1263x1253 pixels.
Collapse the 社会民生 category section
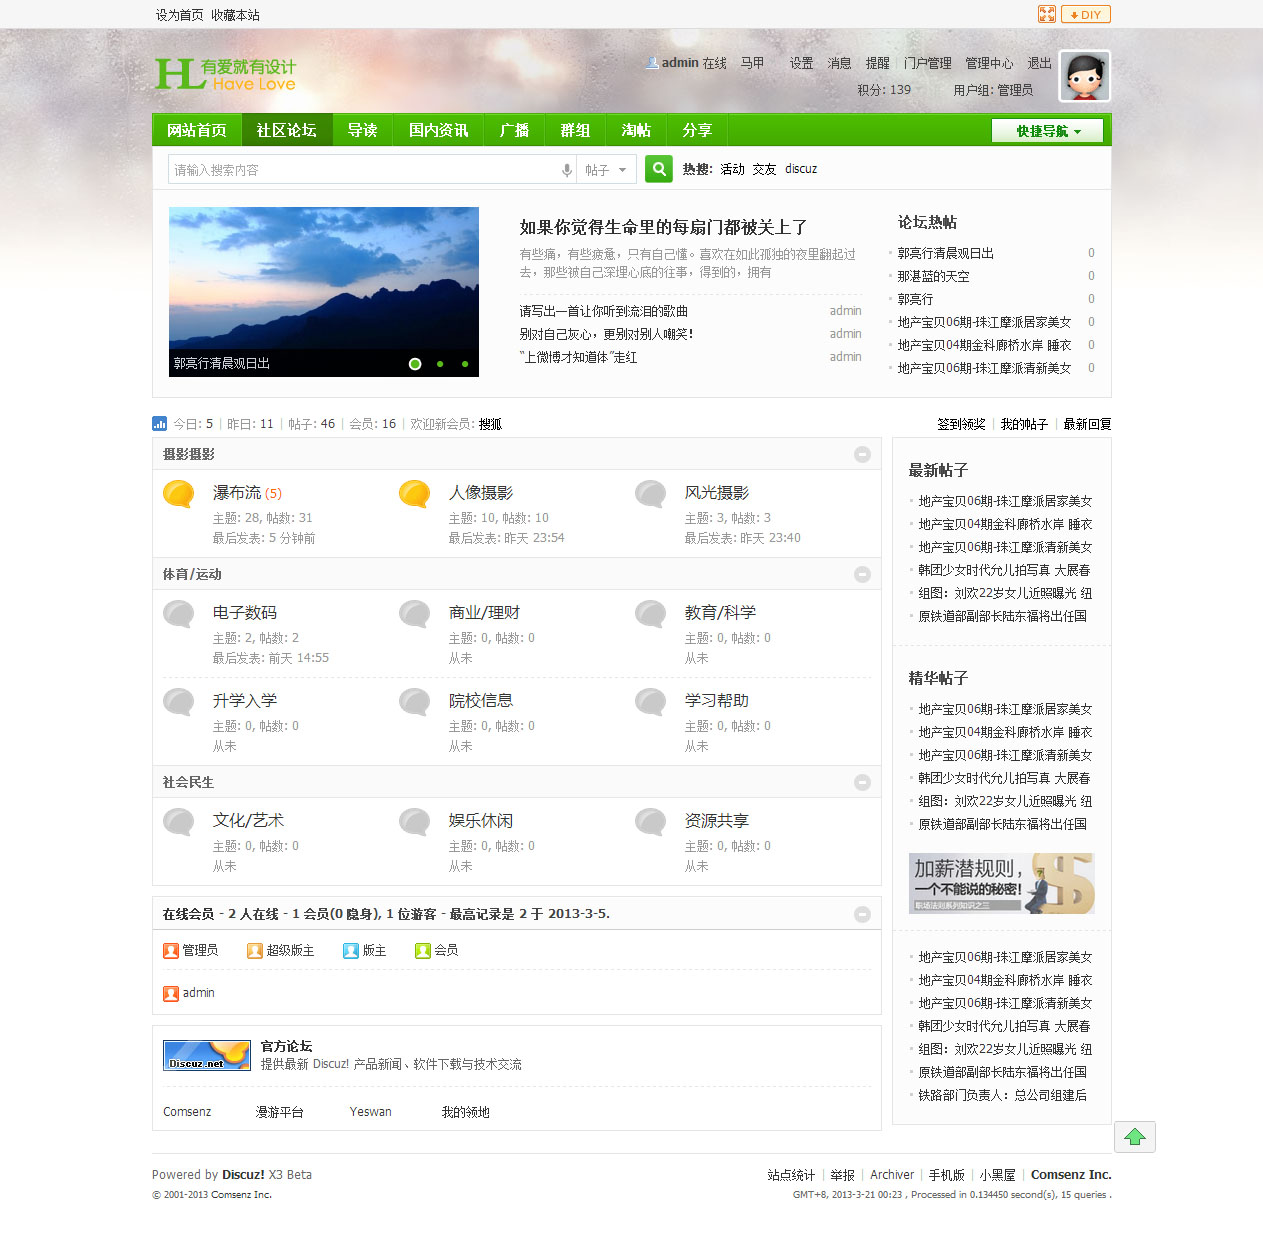tap(862, 782)
